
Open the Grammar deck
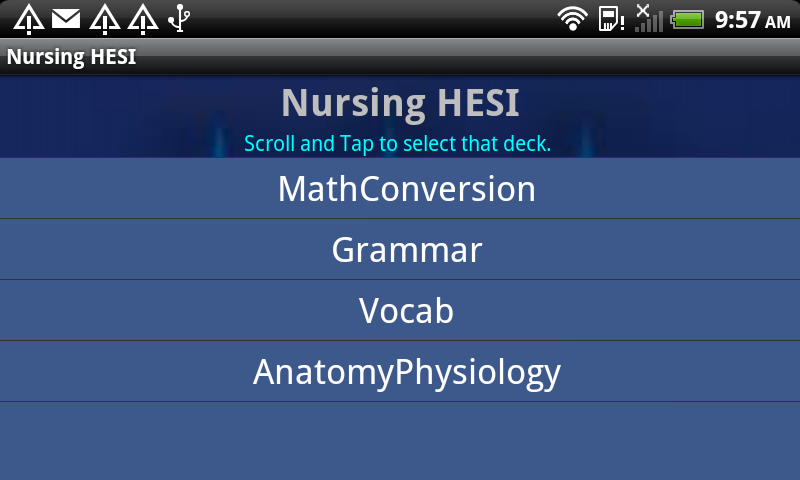tap(406, 250)
